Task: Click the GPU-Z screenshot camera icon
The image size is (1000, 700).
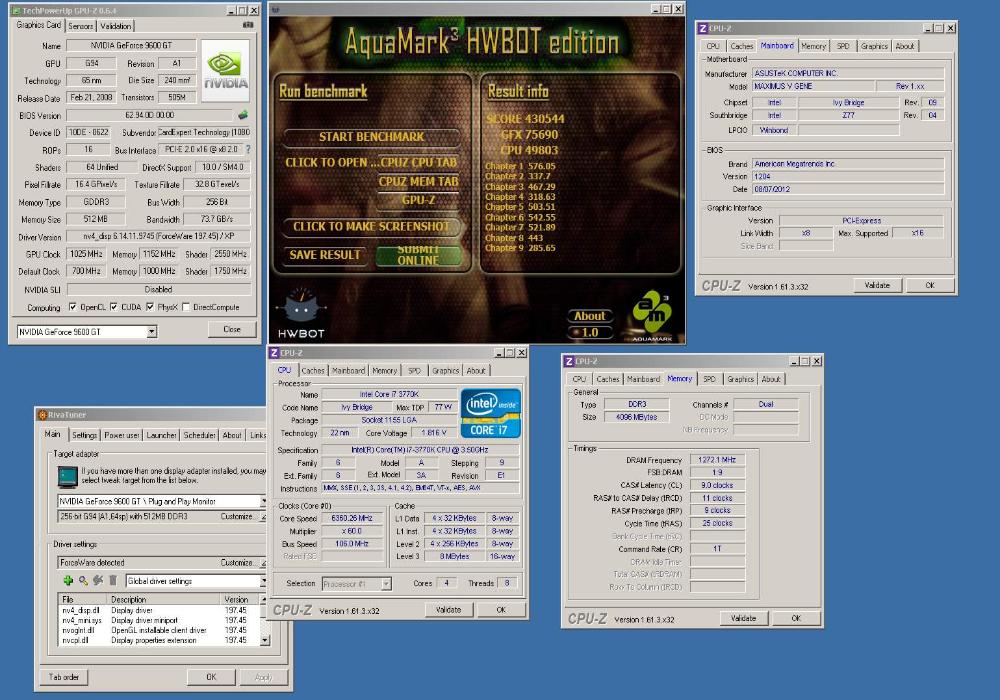Action: tap(248, 25)
